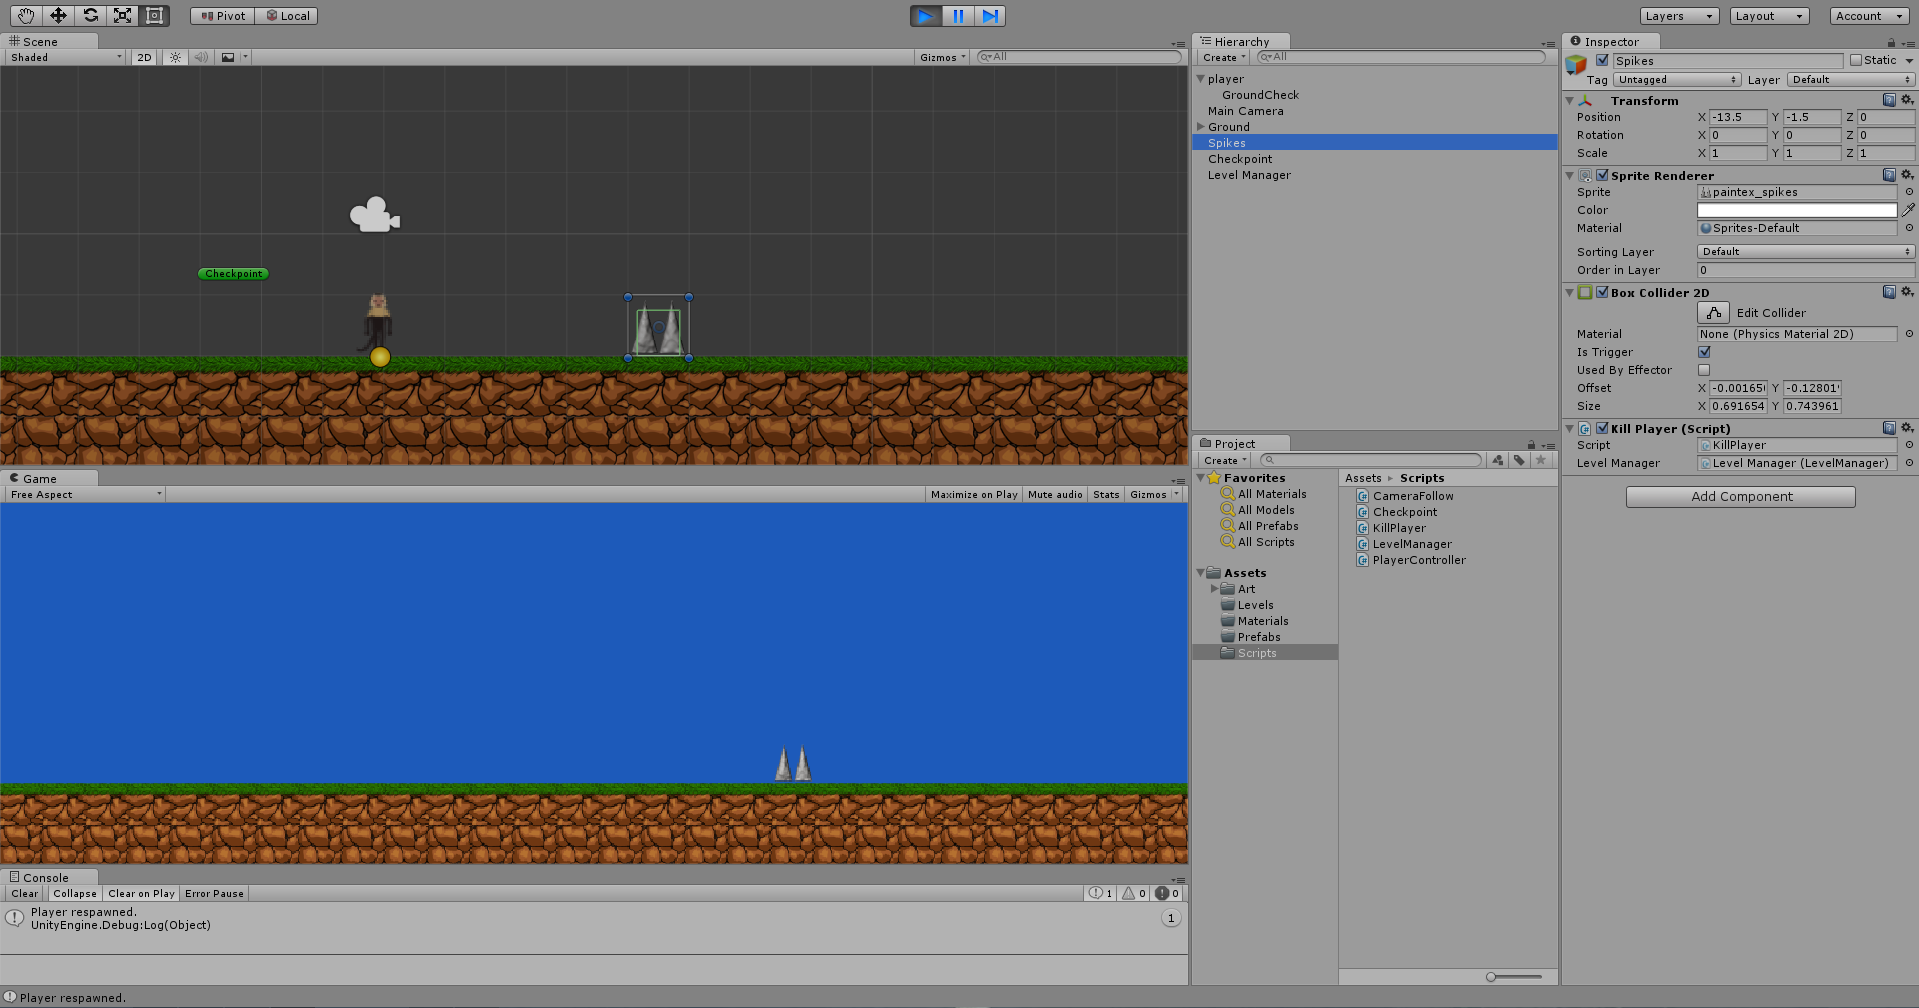Toggle 2D mode in Scene view
Viewport: 1919px width, 1008px height.
tap(144, 57)
